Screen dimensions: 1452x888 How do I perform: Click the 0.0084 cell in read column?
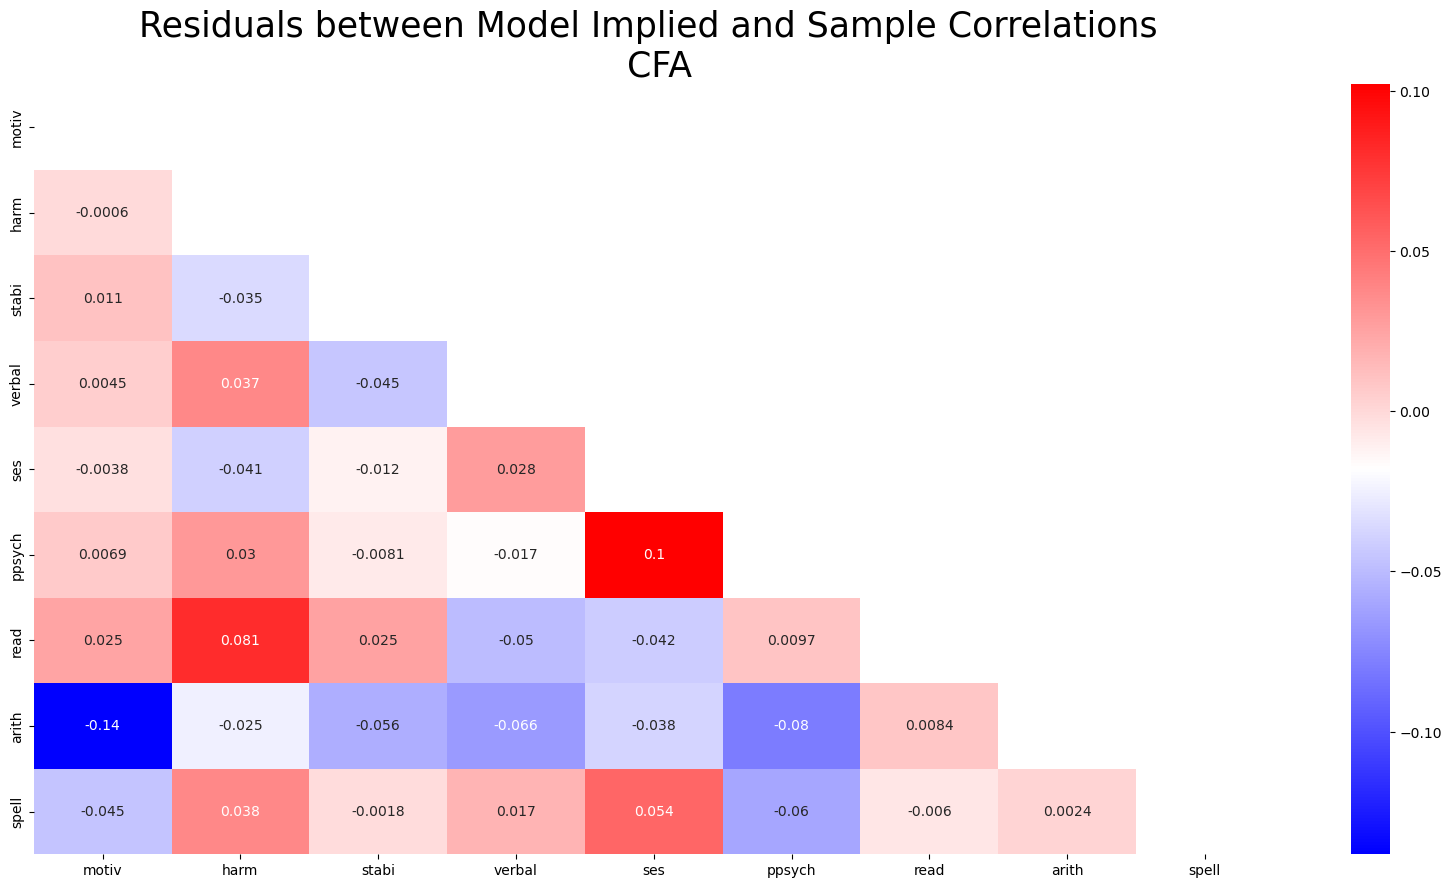(x=929, y=725)
